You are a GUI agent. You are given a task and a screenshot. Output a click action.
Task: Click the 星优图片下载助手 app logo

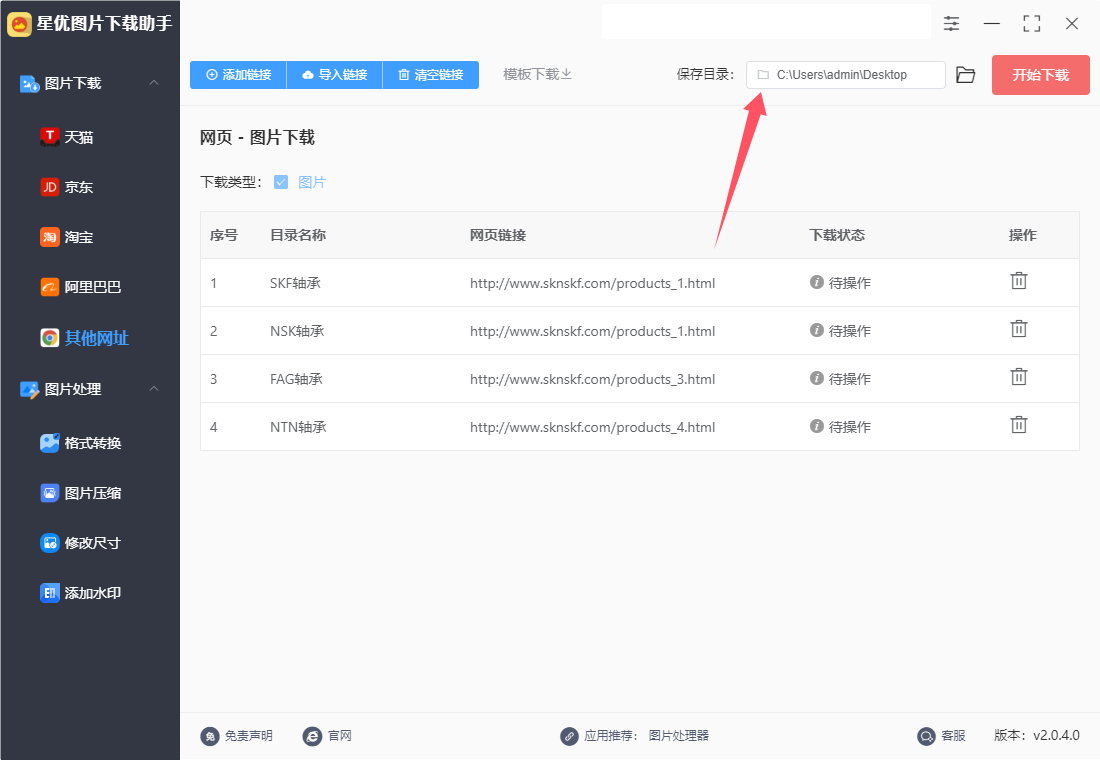(x=19, y=24)
